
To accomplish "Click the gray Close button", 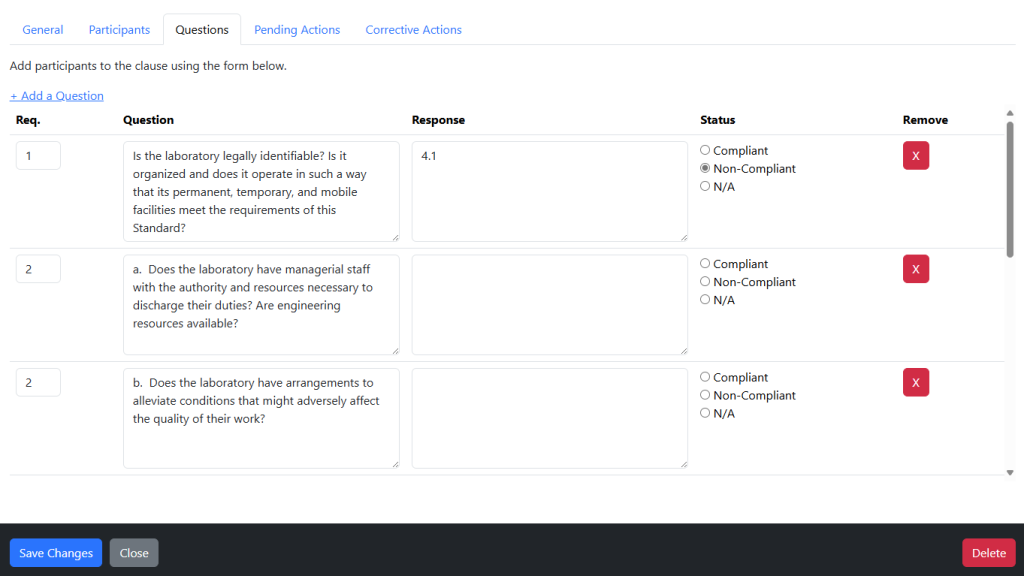I will 134,552.
